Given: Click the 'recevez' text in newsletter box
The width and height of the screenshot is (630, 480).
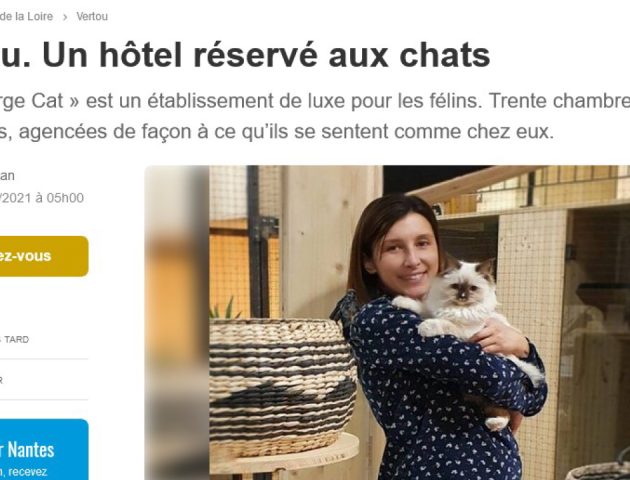Looking at the screenshot, I should (27, 472).
